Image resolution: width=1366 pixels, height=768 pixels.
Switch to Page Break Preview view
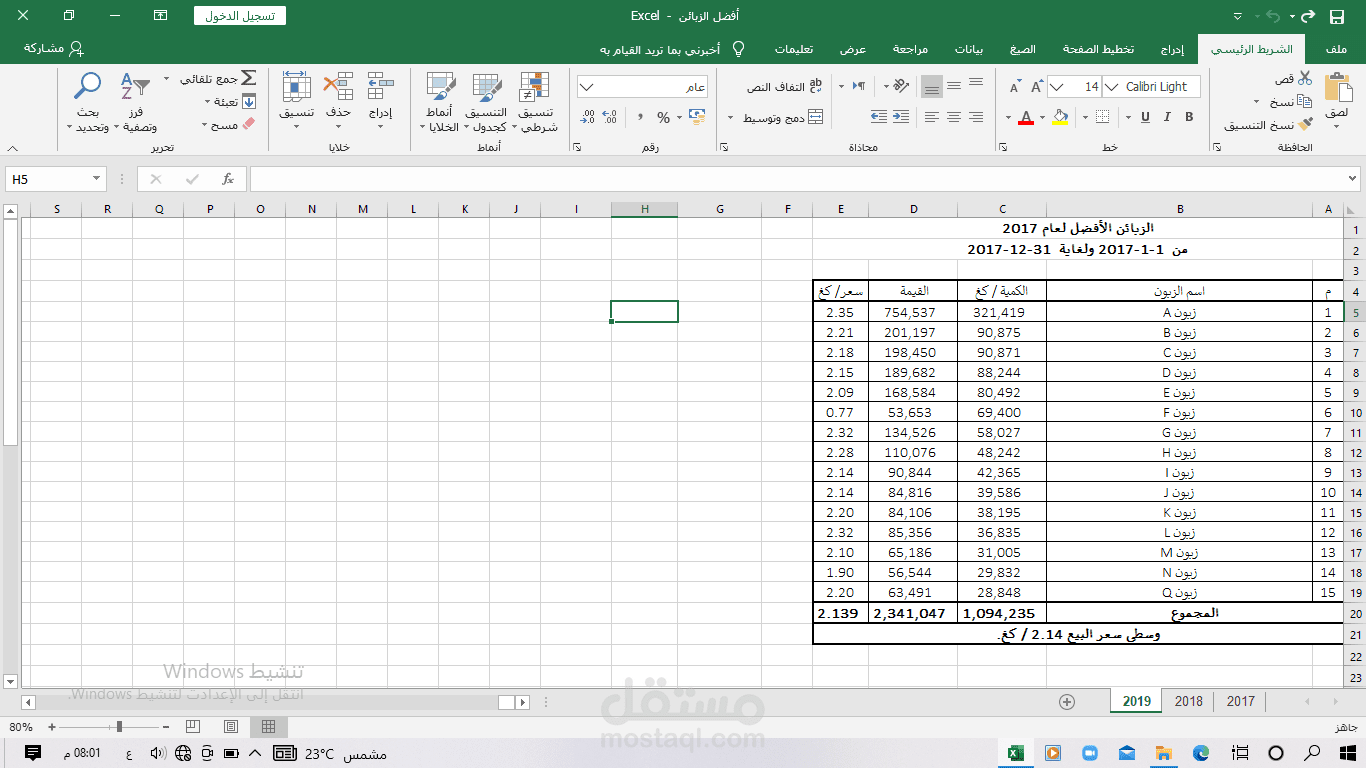[x=193, y=726]
